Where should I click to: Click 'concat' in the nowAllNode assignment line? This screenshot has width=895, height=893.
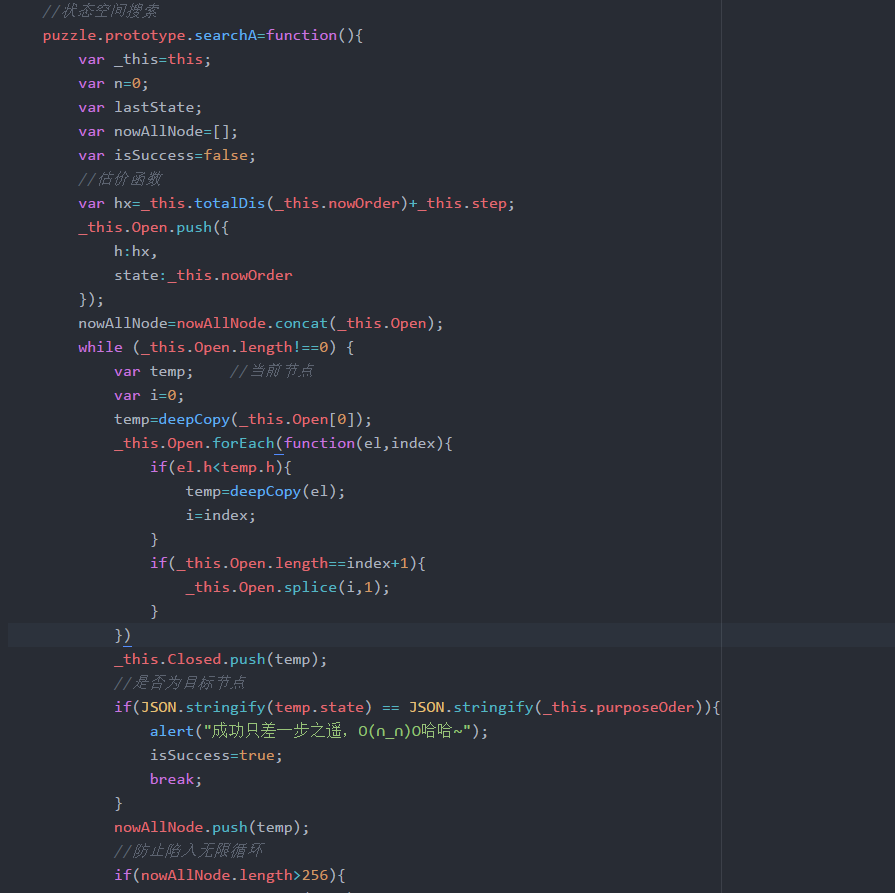pyautogui.click(x=301, y=323)
